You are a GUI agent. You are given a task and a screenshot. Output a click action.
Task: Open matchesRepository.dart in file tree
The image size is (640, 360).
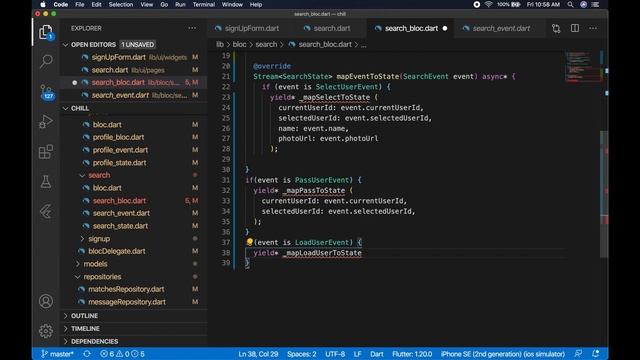tap(126, 289)
